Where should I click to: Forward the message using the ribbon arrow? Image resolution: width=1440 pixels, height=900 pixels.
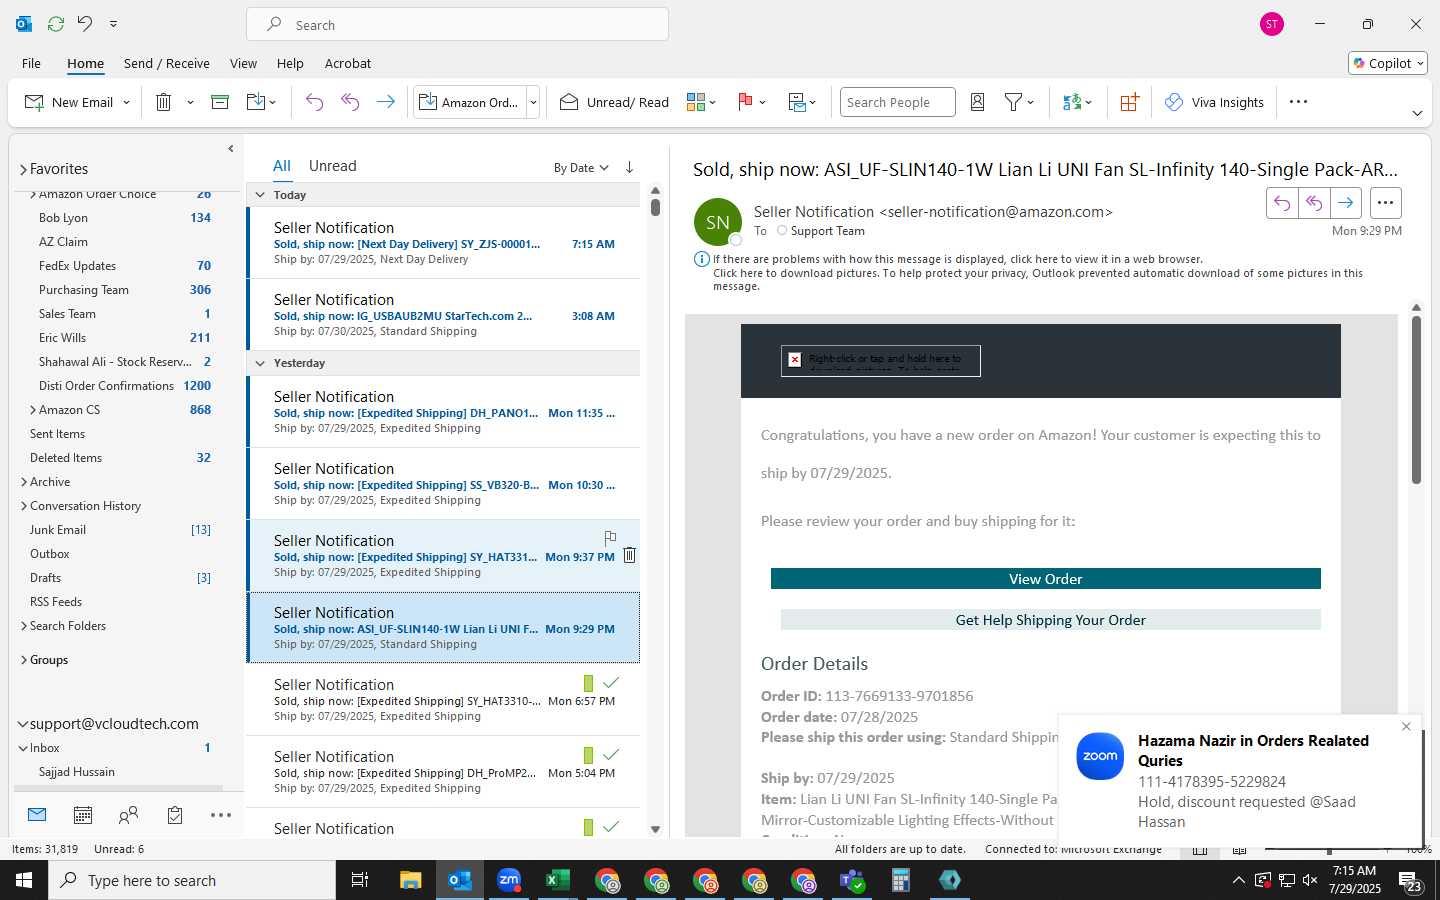[385, 102]
